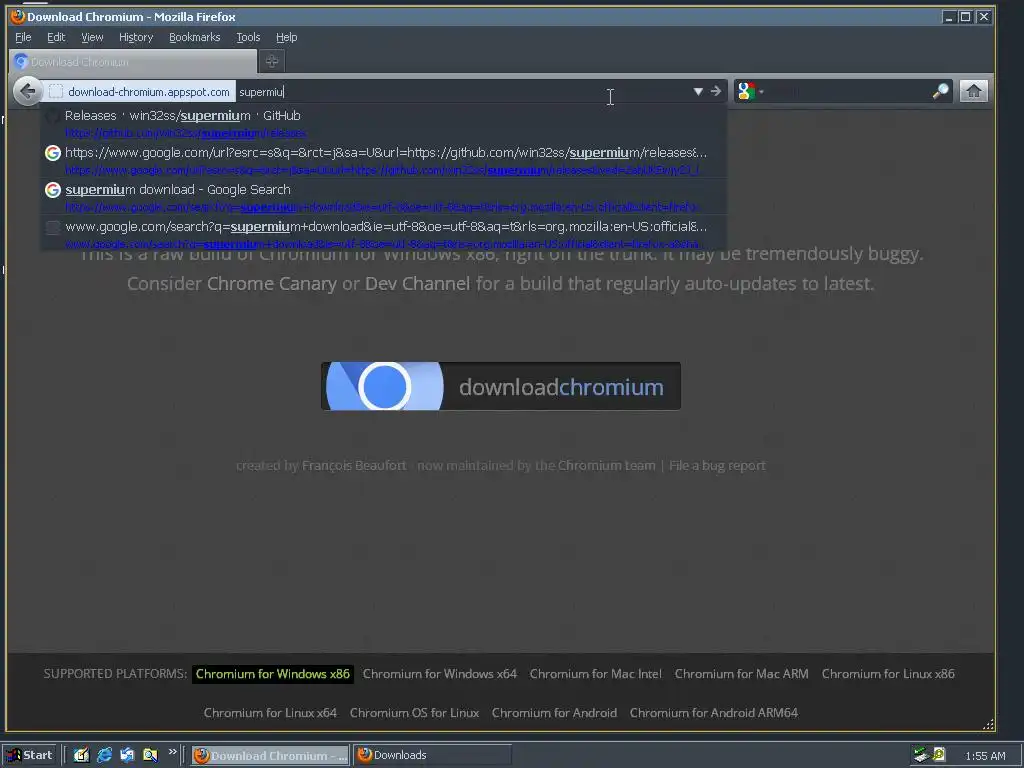
Task: Open the Tools menu
Action: click(248, 37)
